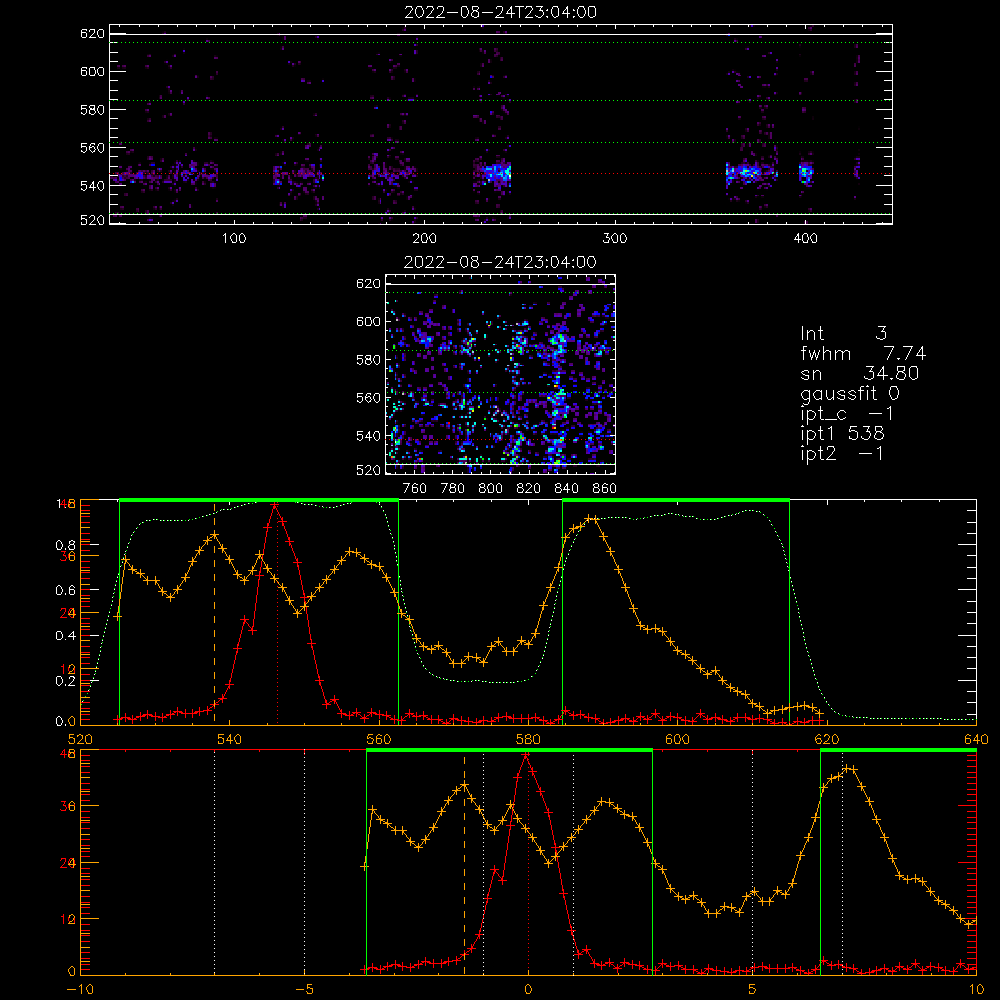Select the 'sn 34.80' readout text
Viewport: 1000px width, 1000px height.
tap(859, 373)
